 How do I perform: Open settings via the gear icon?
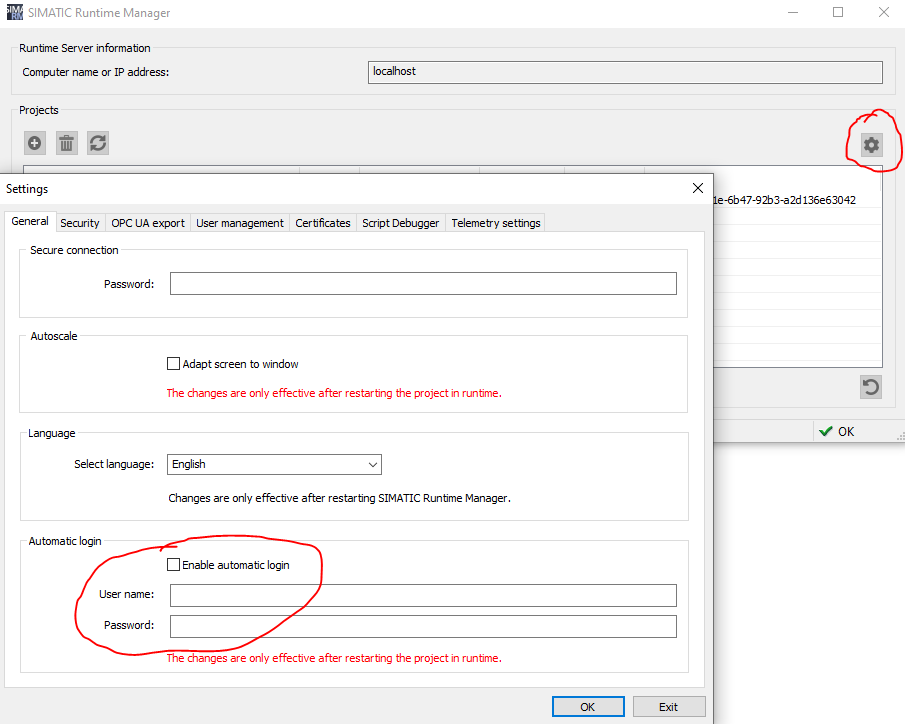point(871,144)
